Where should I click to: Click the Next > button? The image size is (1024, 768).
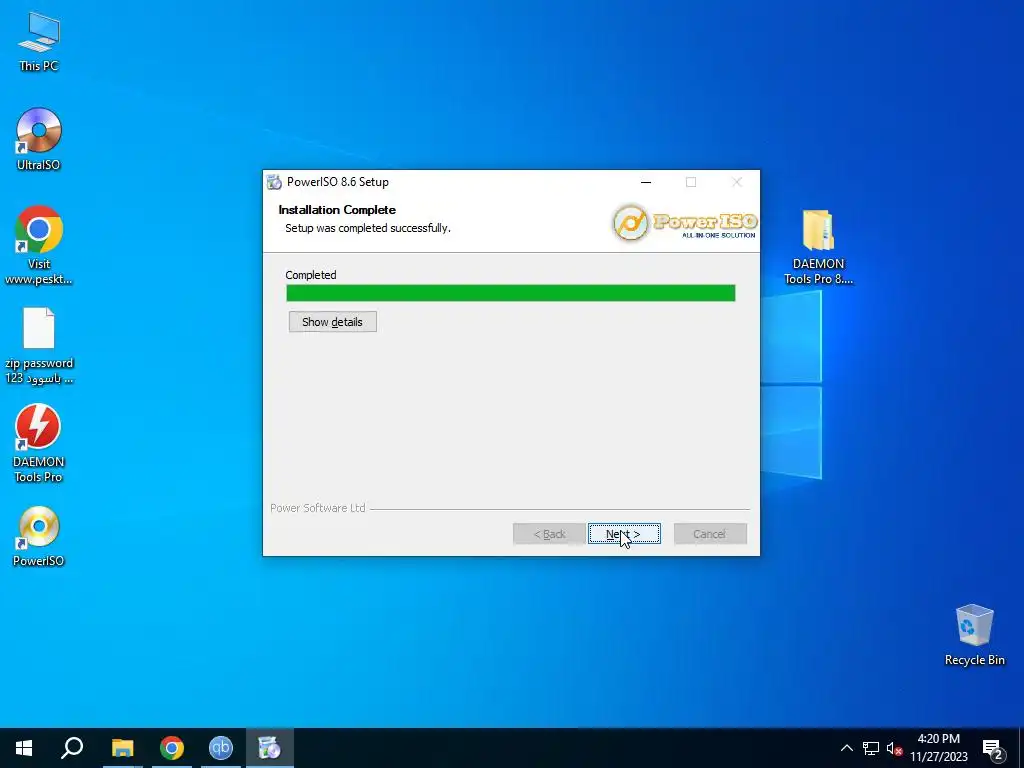624,534
